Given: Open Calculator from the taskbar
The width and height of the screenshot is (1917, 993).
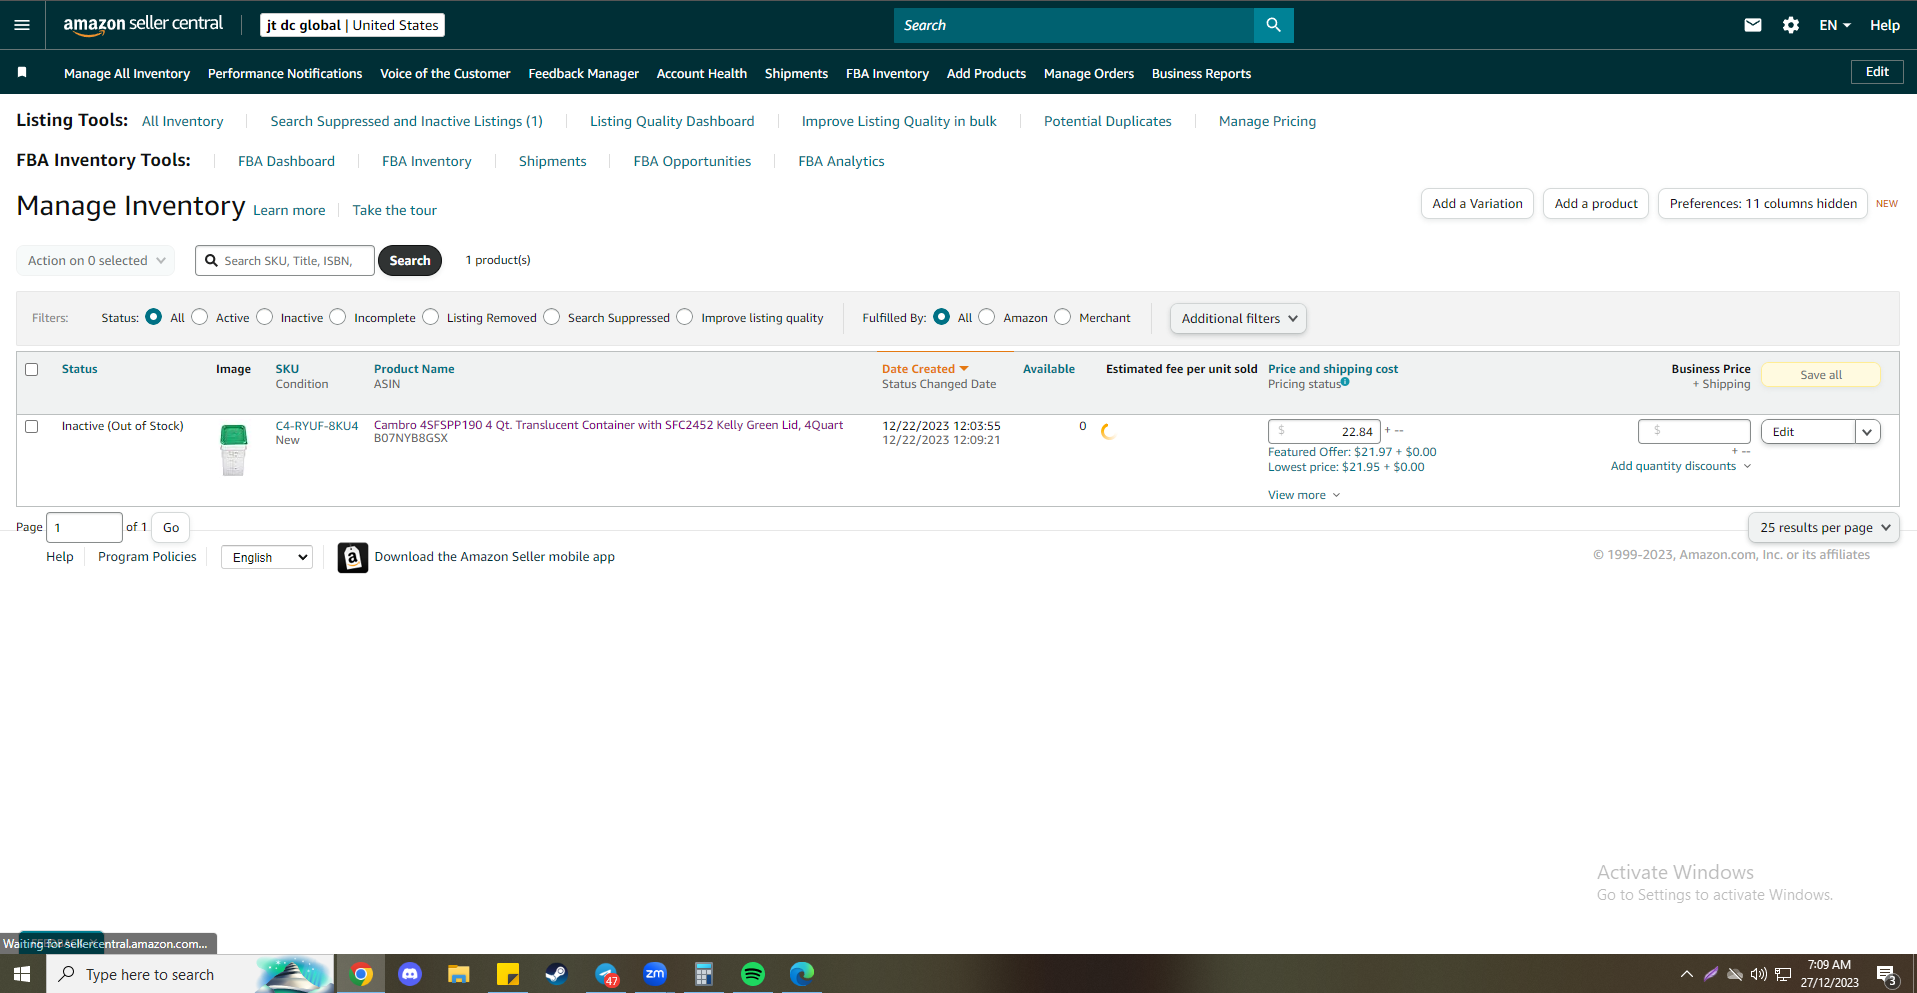Looking at the screenshot, I should [704, 974].
